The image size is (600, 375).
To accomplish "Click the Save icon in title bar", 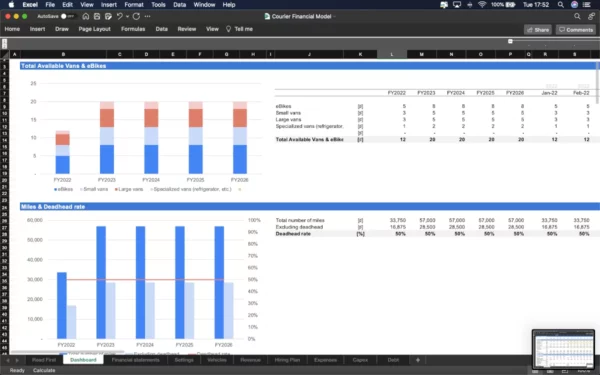I will click(97, 16).
